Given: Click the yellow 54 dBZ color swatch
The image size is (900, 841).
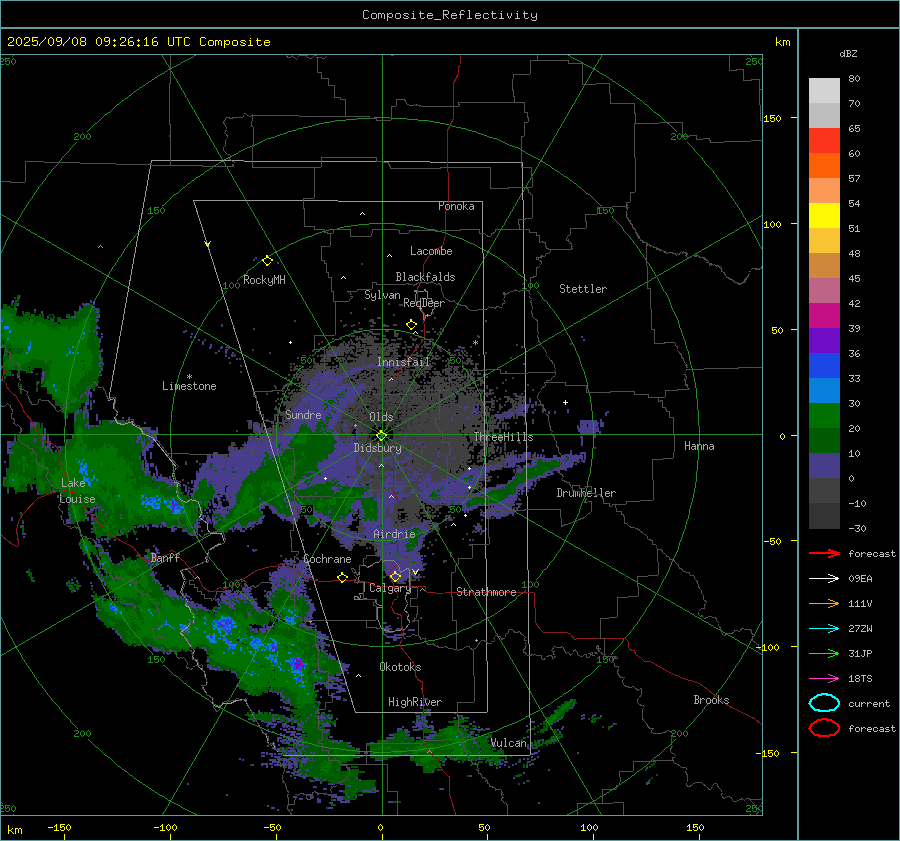Looking at the screenshot, I should (824, 215).
